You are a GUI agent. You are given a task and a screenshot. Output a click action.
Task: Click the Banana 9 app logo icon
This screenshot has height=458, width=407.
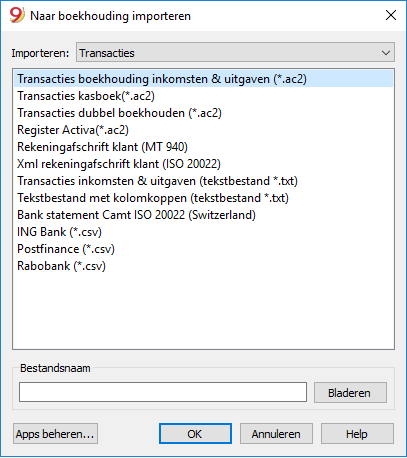pos(17,15)
